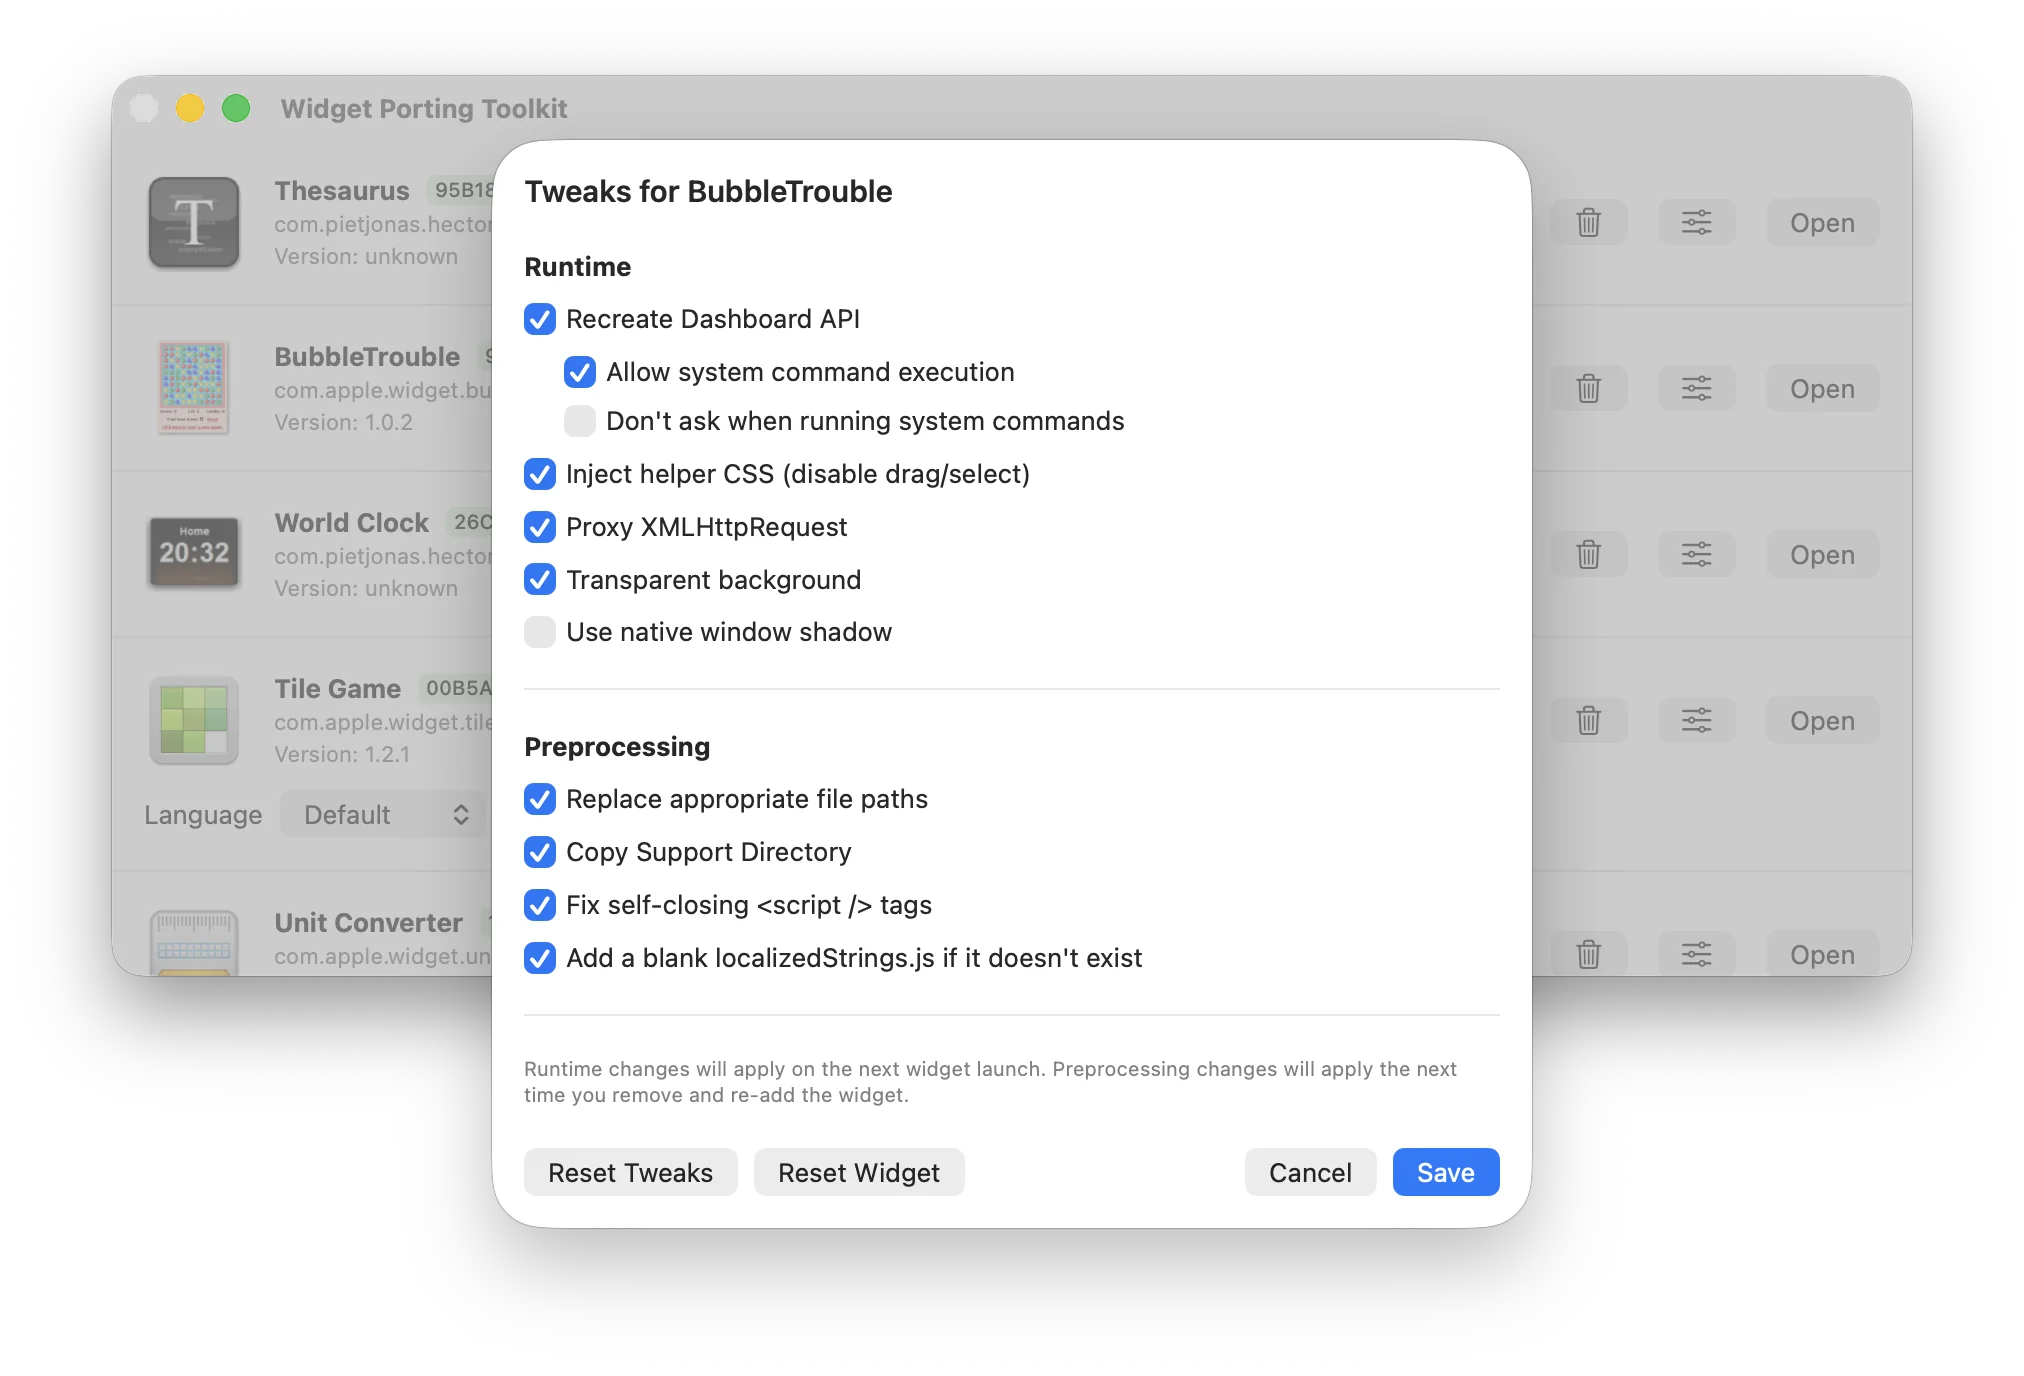This screenshot has height=1376, width=2024.
Task: Click the 'Thesaurus' widget name
Action: click(x=342, y=191)
